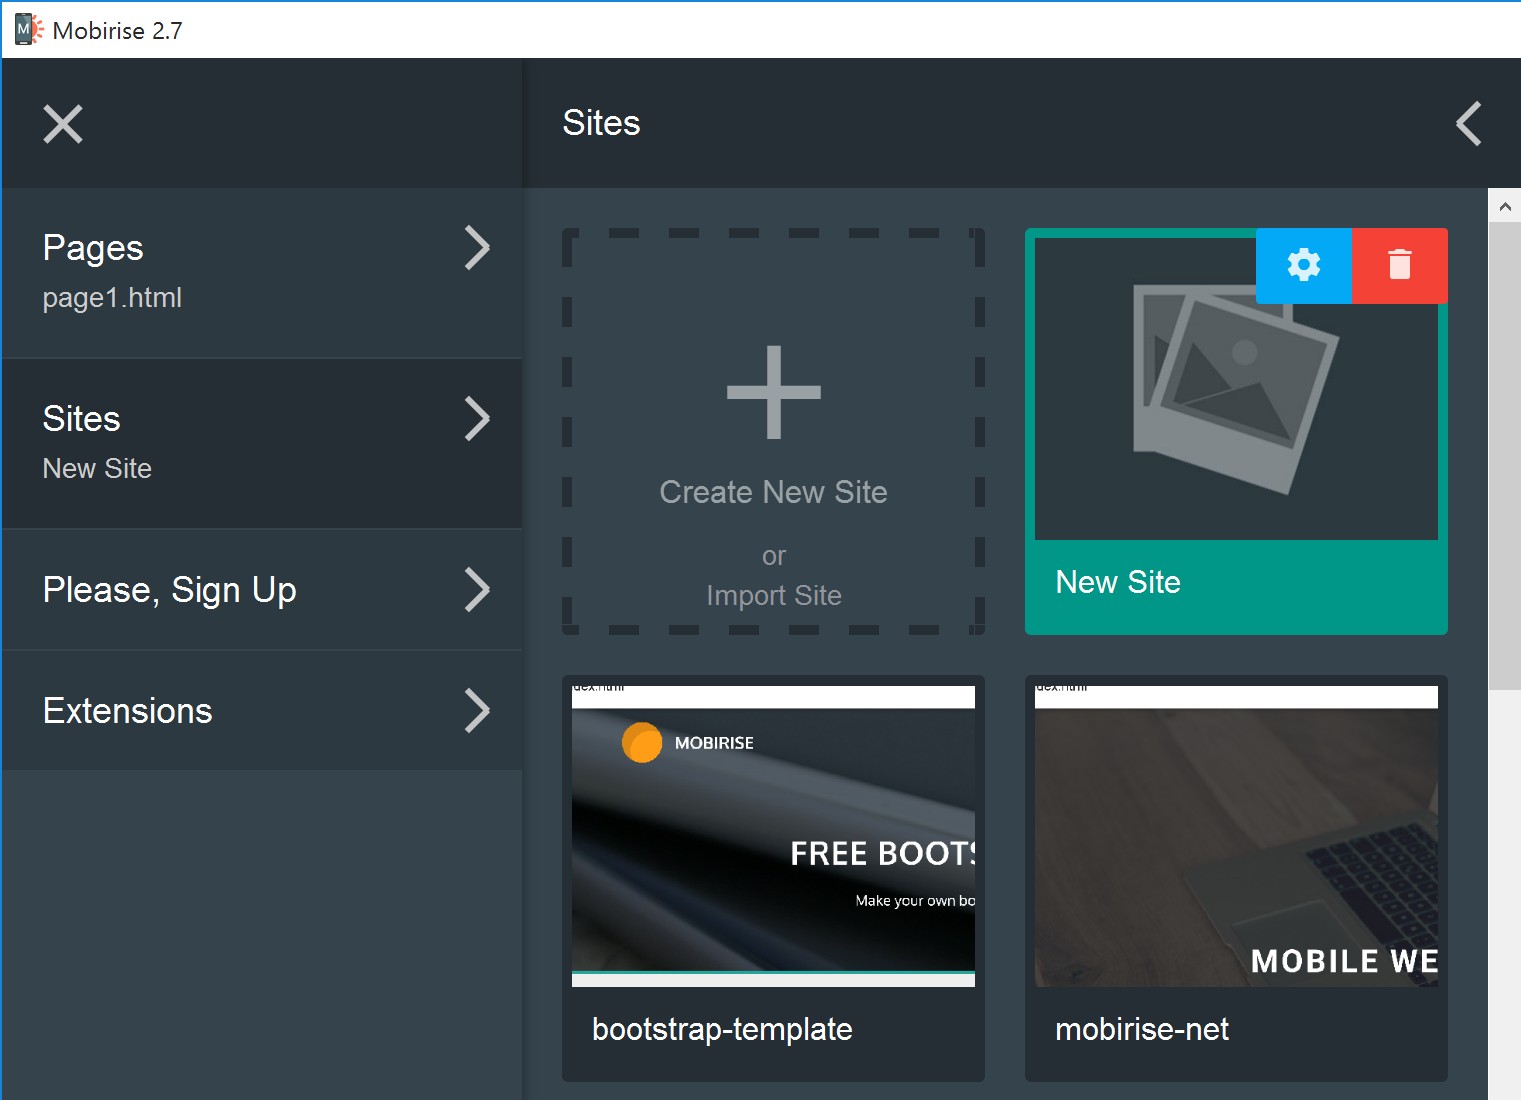Click Import Site link
Image resolution: width=1521 pixels, height=1100 pixels.
pyautogui.click(x=773, y=596)
